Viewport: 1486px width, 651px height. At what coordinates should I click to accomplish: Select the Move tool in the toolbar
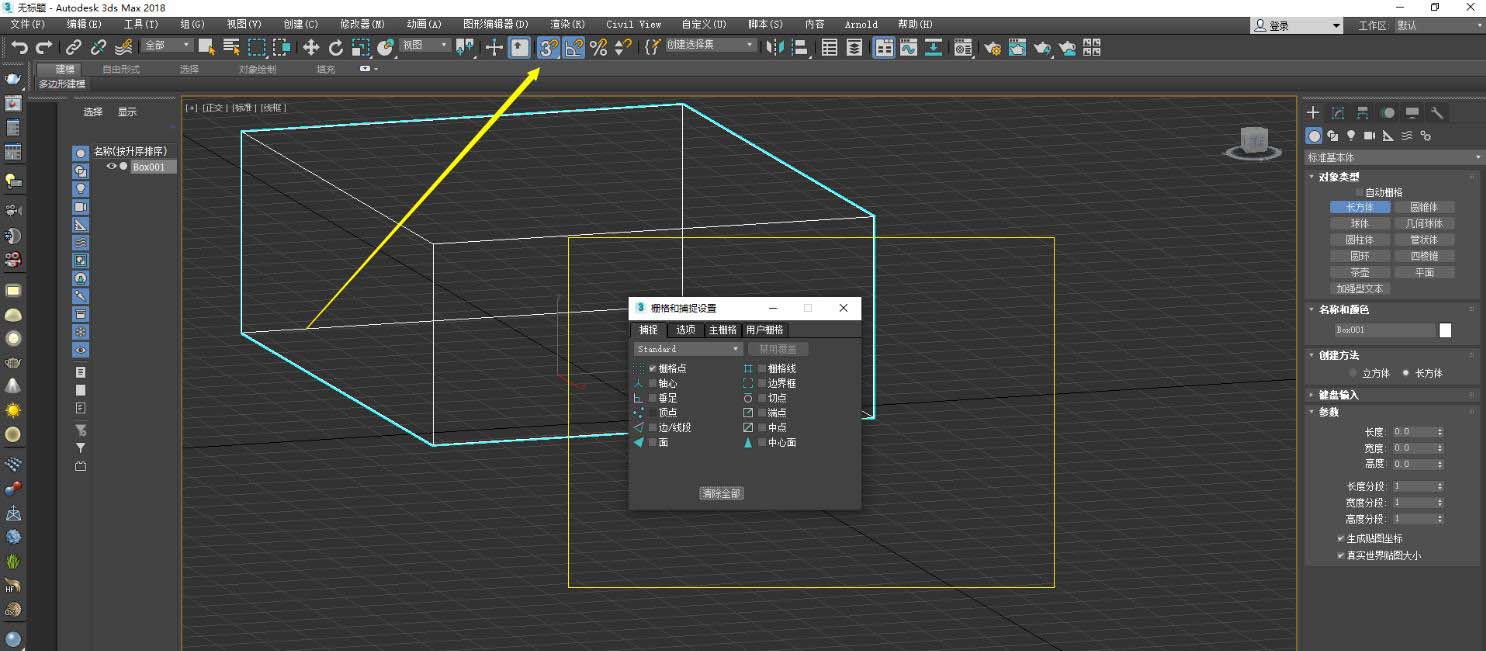click(x=311, y=47)
